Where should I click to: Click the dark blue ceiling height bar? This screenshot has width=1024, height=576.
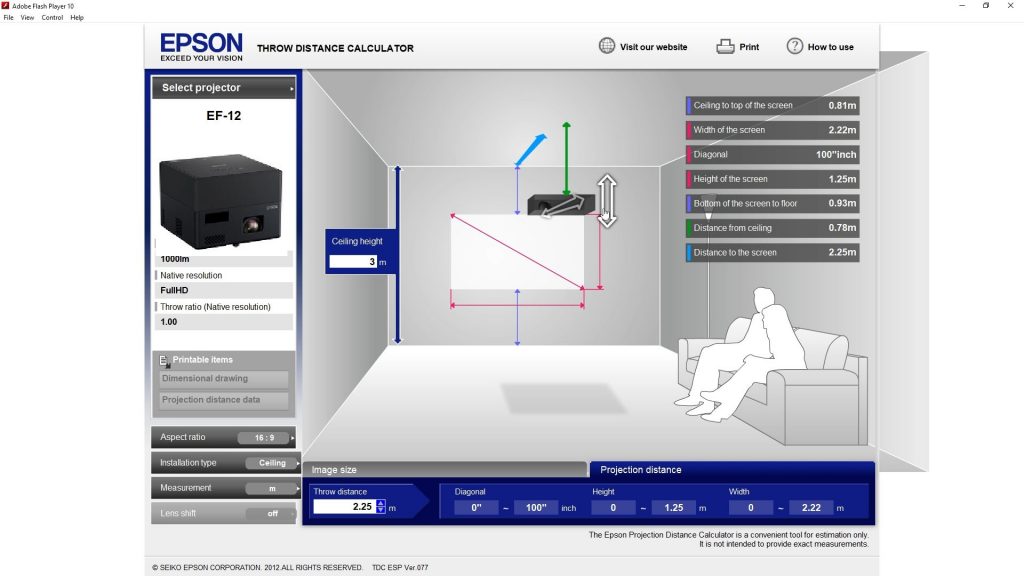click(397, 255)
